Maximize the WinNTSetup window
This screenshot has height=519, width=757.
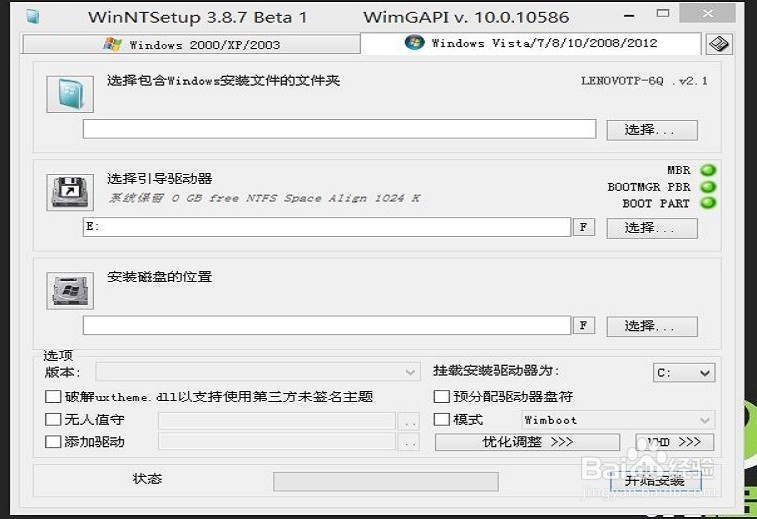coord(663,14)
